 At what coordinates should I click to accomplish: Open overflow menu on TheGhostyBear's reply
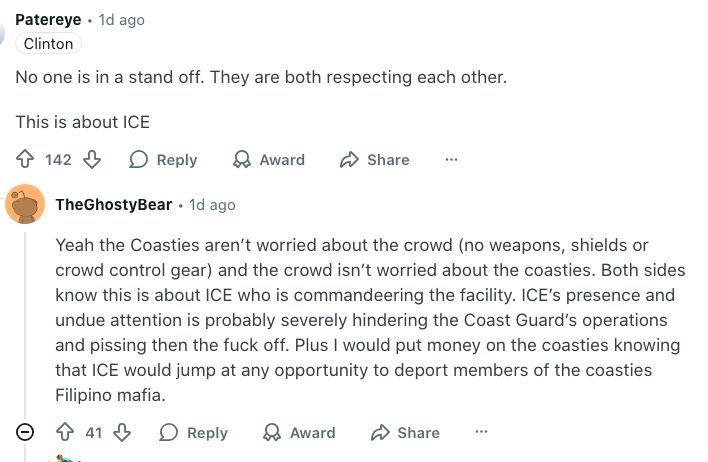pyautogui.click(x=481, y=433)
